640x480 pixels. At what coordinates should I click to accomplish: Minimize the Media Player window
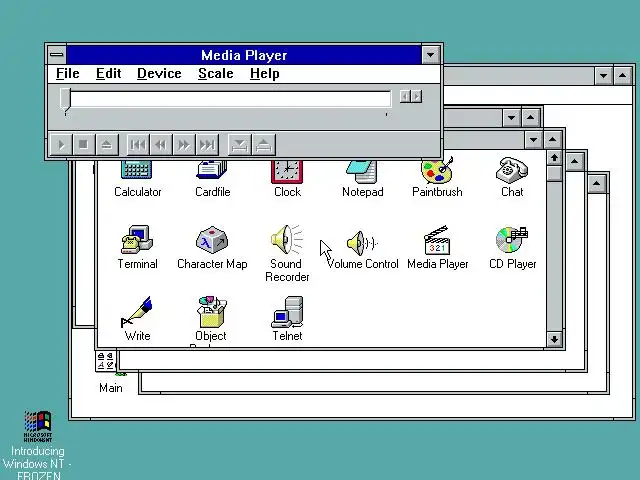[x=431, y=54]
